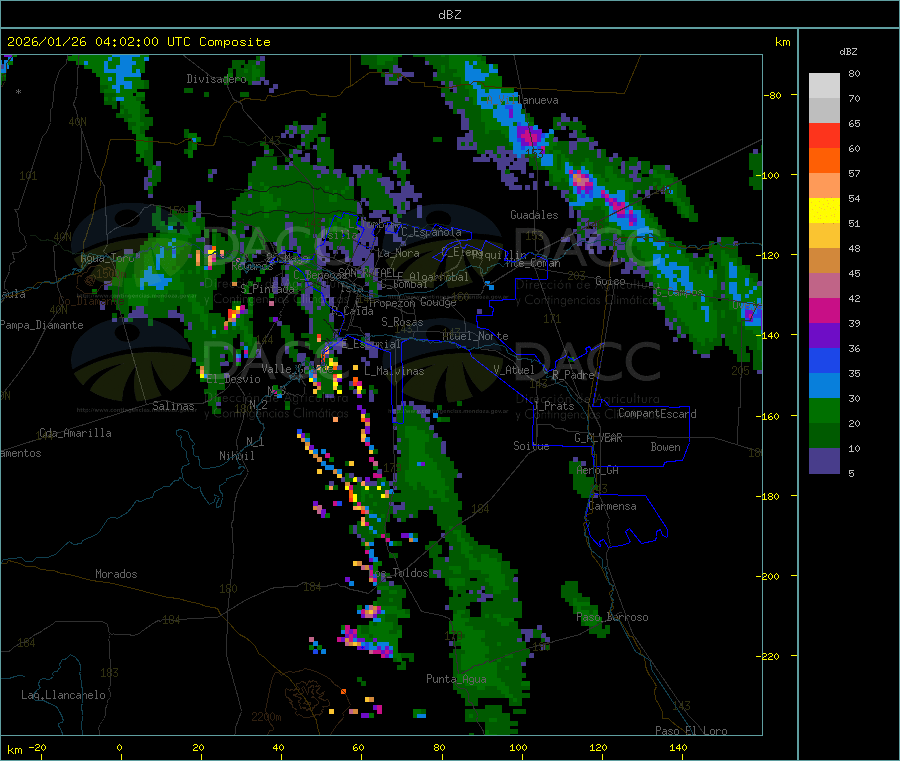Click the Punta_Agua location label
The width and height of the screenshot is (900, 761).
tap(456, 679)
